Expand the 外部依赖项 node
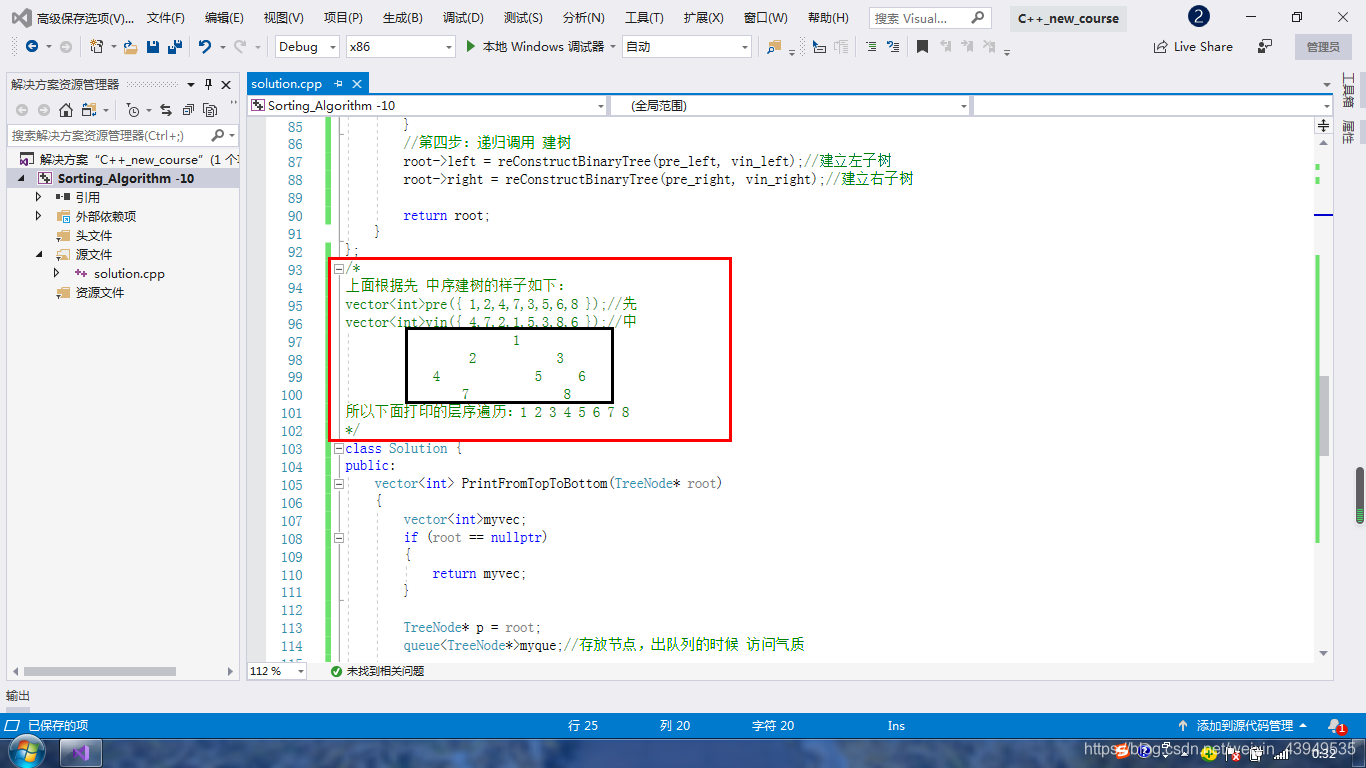1366x768 pixels. pos(39,216)
